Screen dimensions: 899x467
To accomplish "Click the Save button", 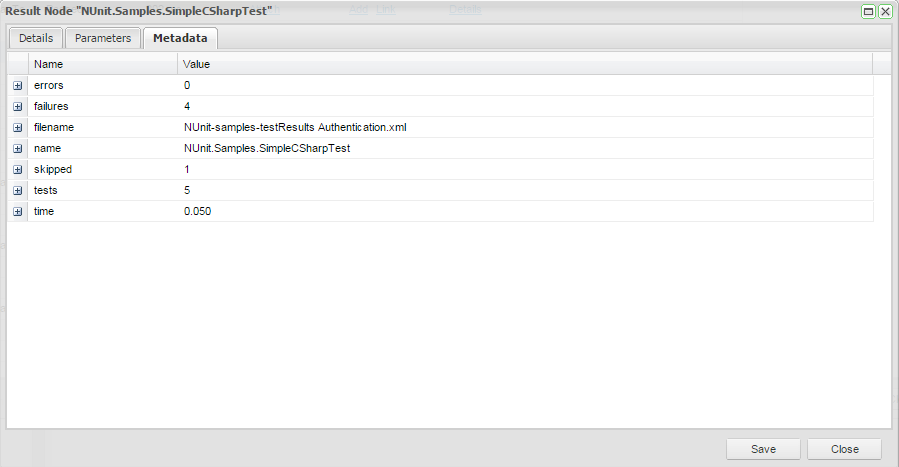I will (763, 449).
